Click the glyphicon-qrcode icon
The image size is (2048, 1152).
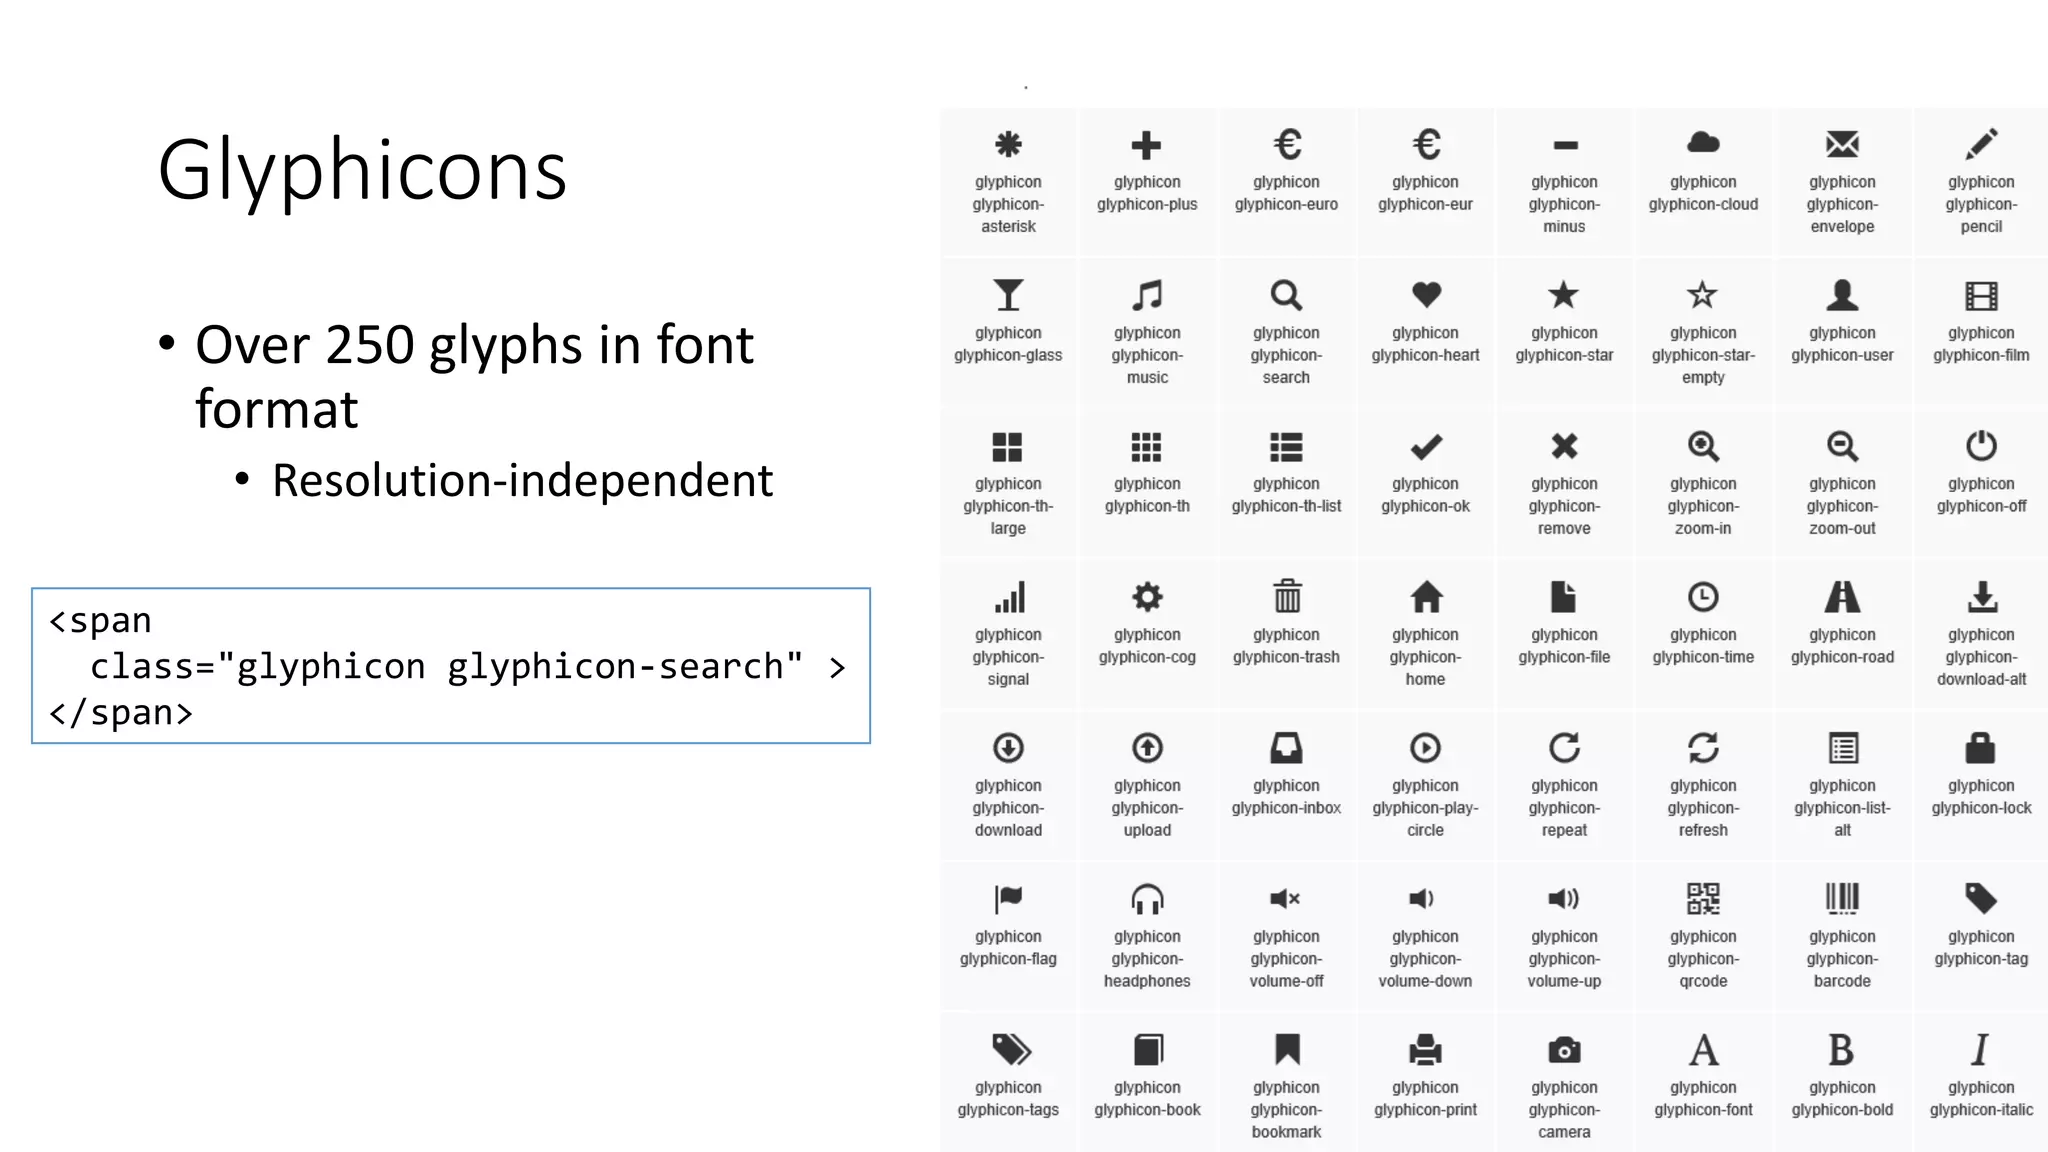pyautogui.click(x=1703, y=899)
